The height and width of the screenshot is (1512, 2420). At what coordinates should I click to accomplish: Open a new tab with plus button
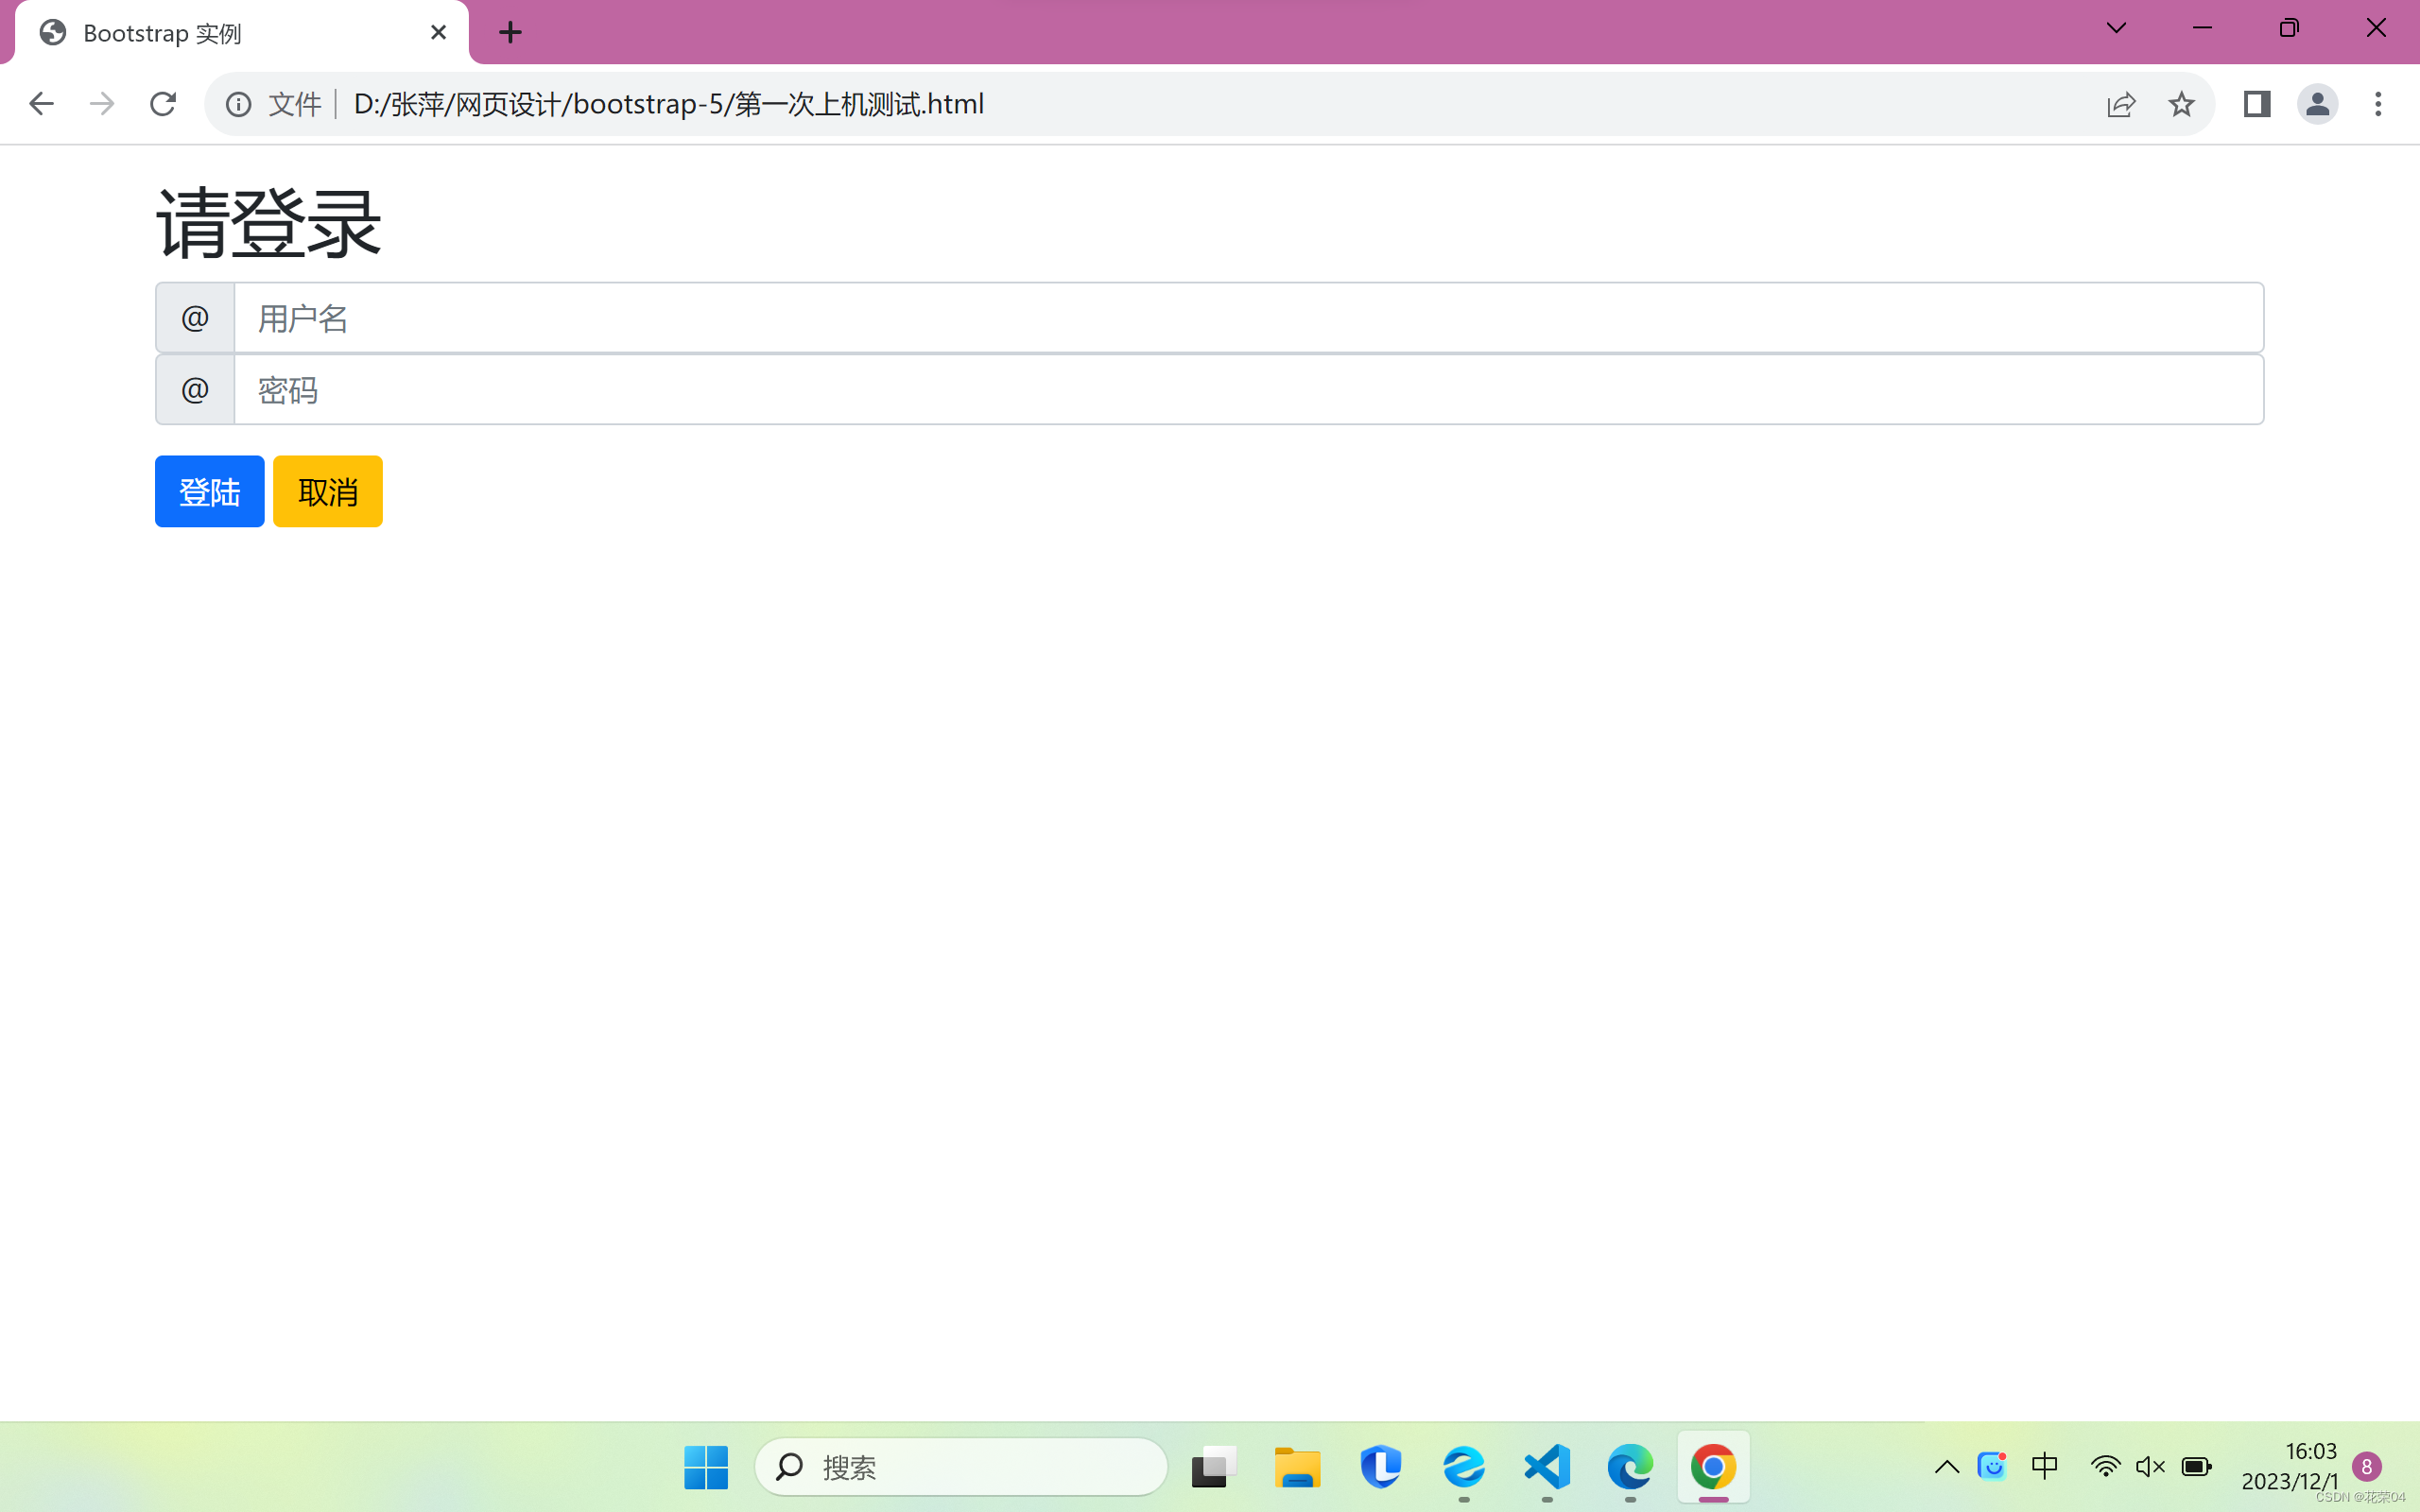(x=510, y=33)
